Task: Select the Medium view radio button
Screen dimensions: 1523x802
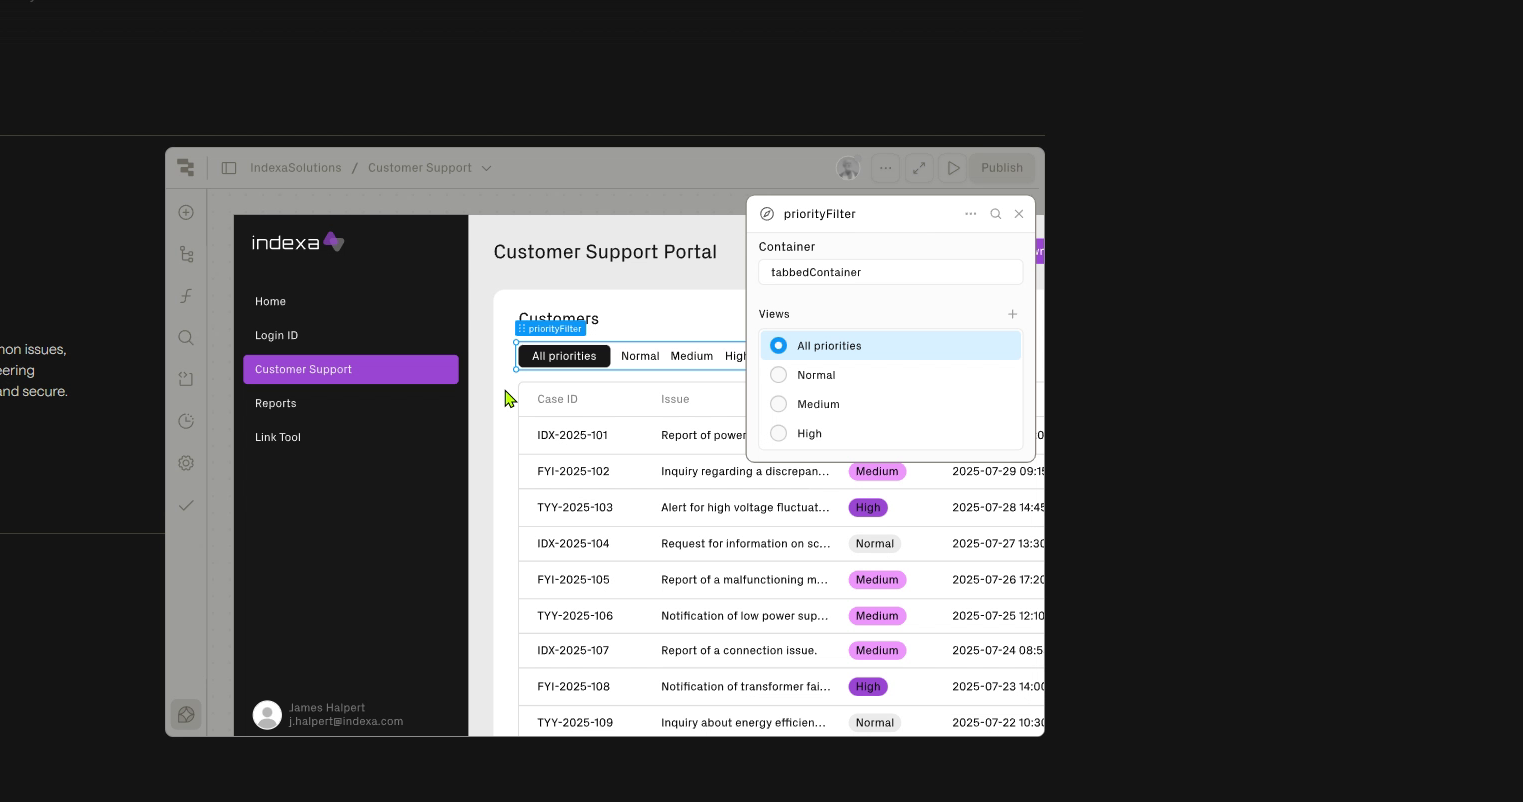Action: 779,404
